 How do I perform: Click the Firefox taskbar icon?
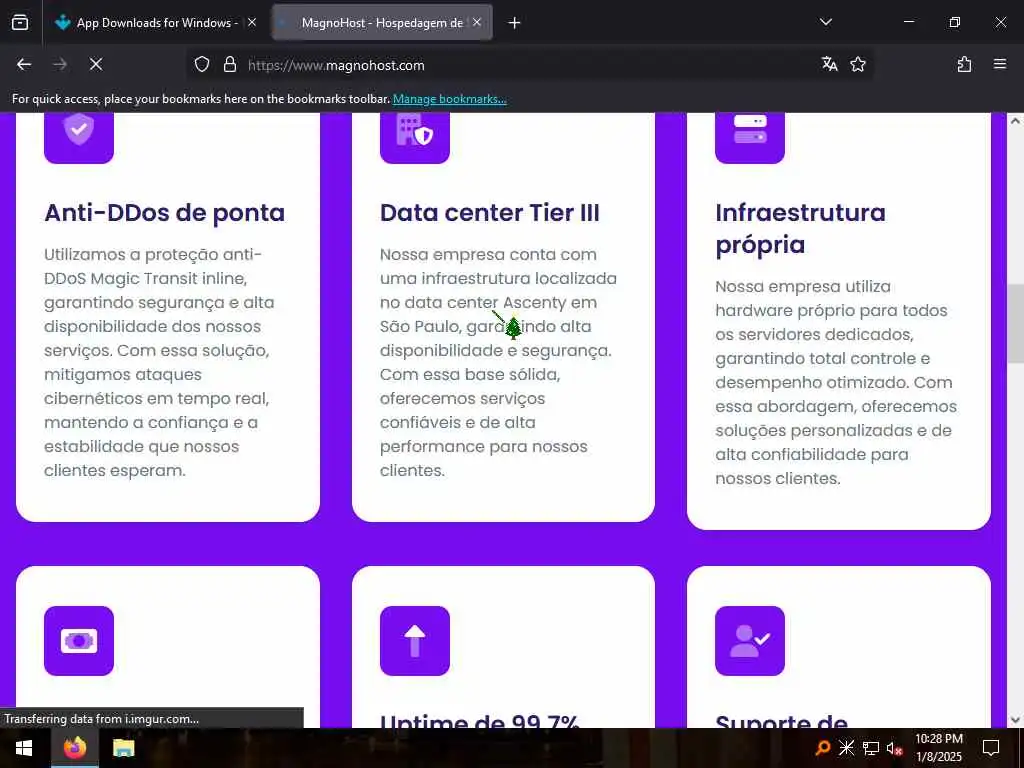75,748
